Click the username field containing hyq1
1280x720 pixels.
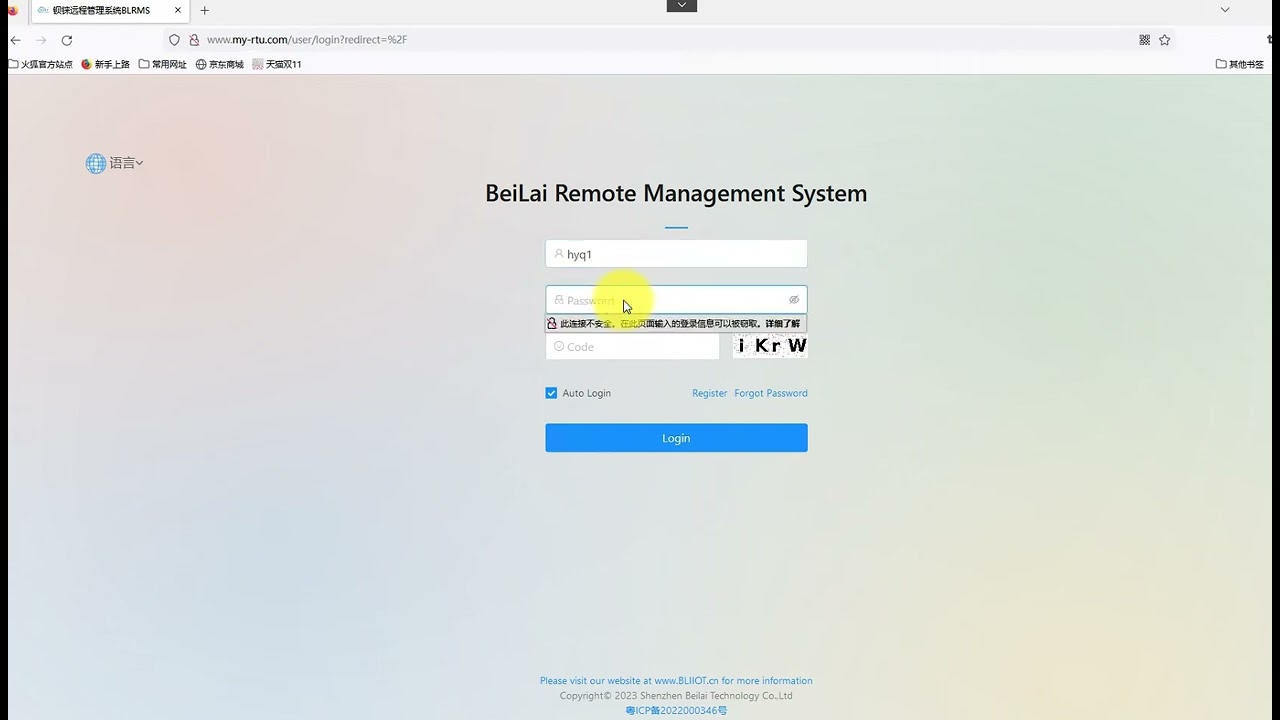(676, 254)
